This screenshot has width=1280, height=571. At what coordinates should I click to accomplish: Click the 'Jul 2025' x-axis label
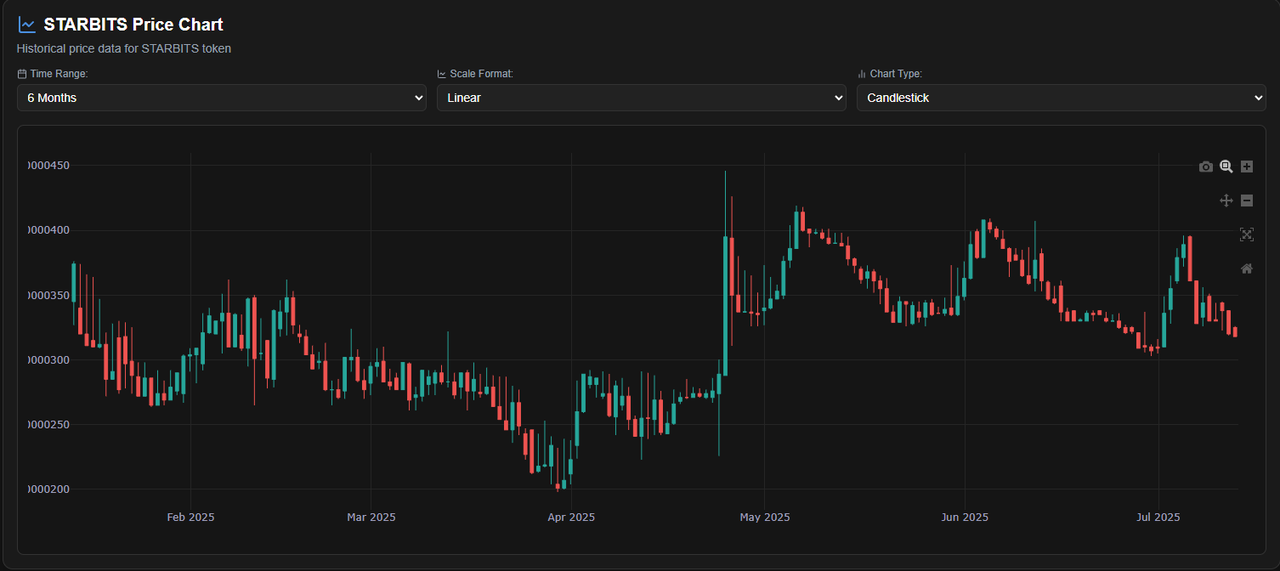tap(1158, 517)
